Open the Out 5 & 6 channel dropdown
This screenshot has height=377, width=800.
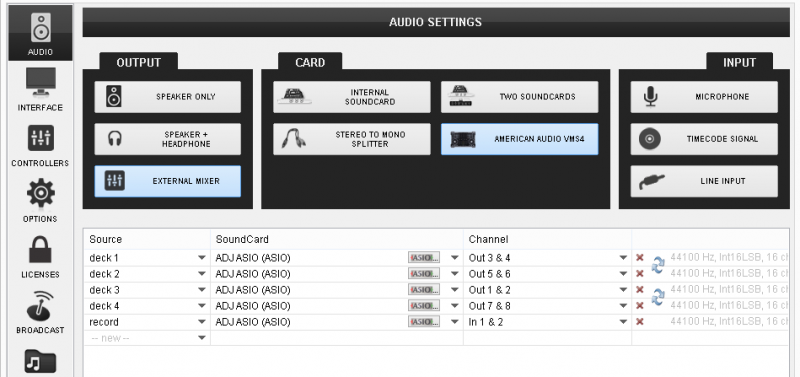(623, 274)
